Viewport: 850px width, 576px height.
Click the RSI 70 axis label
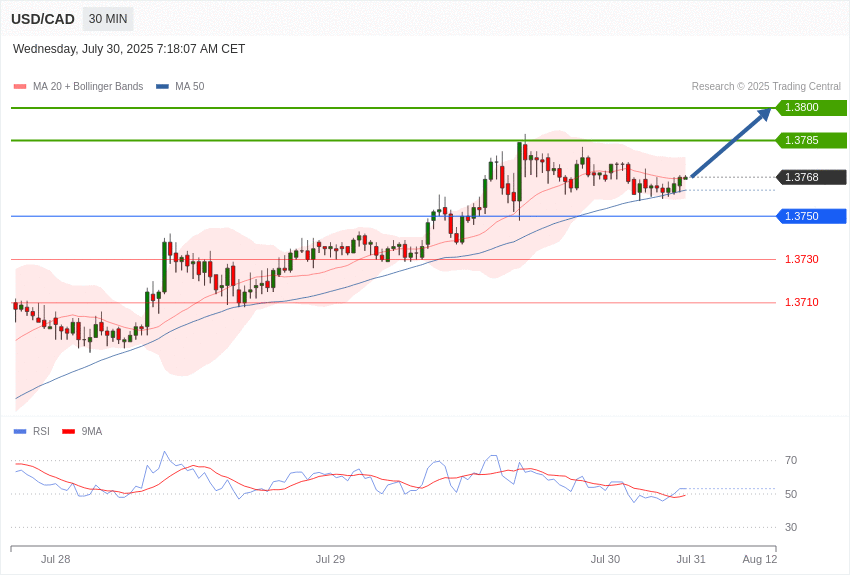tap(791, 461)
